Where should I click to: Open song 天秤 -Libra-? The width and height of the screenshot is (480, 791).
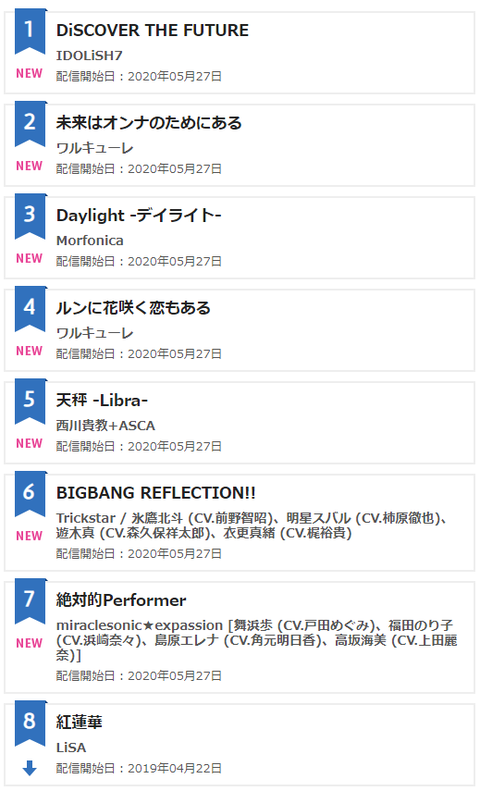tap(102, 401)
